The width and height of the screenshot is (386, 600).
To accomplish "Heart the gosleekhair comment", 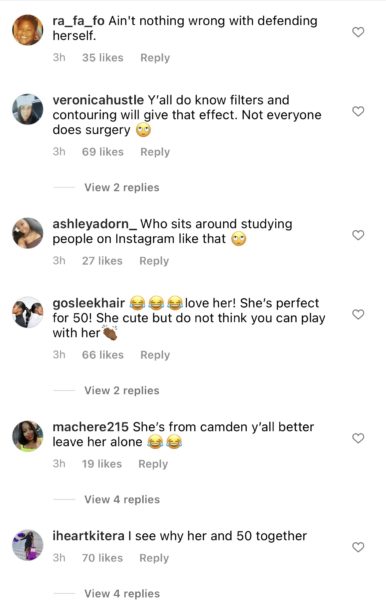I will 358,314.
